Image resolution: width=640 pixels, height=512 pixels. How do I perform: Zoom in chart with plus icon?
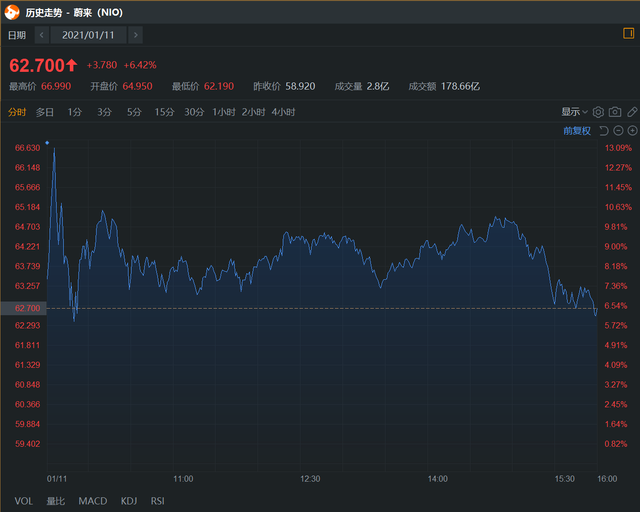tap(632, 131)
